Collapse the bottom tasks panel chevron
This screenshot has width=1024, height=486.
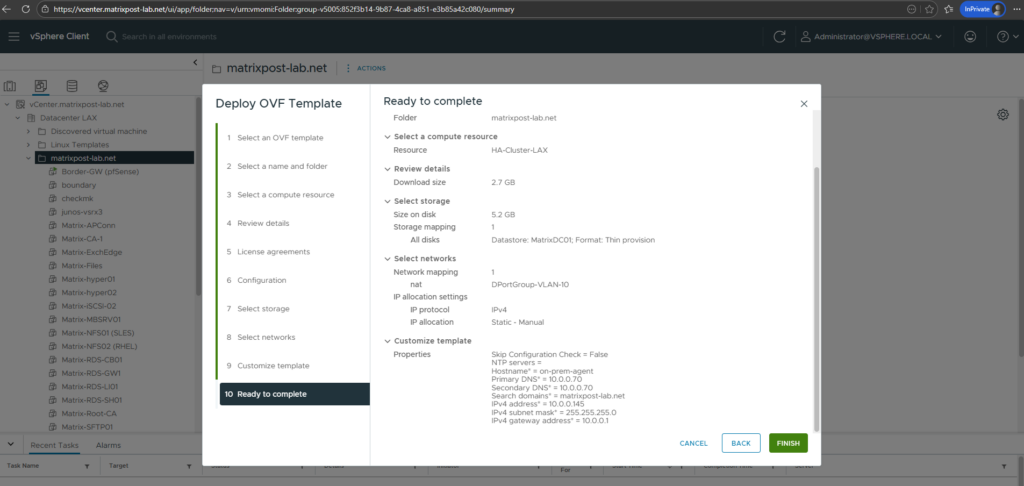(10, 444)
